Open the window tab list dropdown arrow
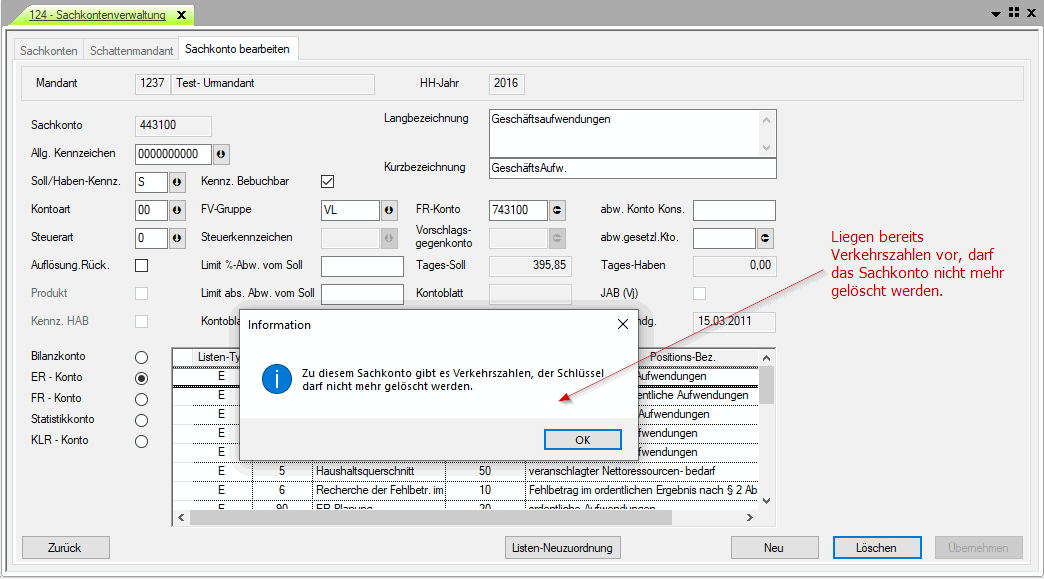This screenshot has width=1044, height=579. coord(996,14)
